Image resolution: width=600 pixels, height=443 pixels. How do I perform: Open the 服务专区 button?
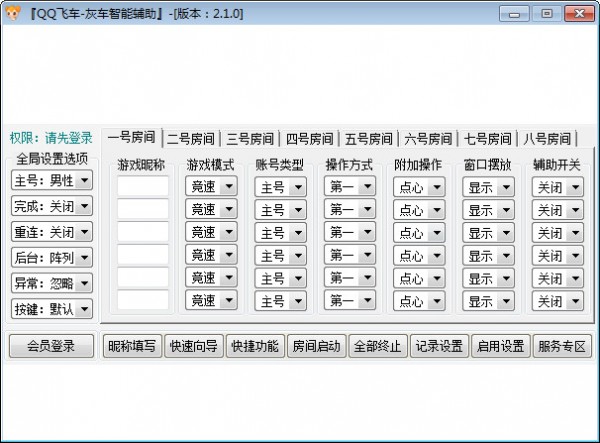[x=562, y=346]
